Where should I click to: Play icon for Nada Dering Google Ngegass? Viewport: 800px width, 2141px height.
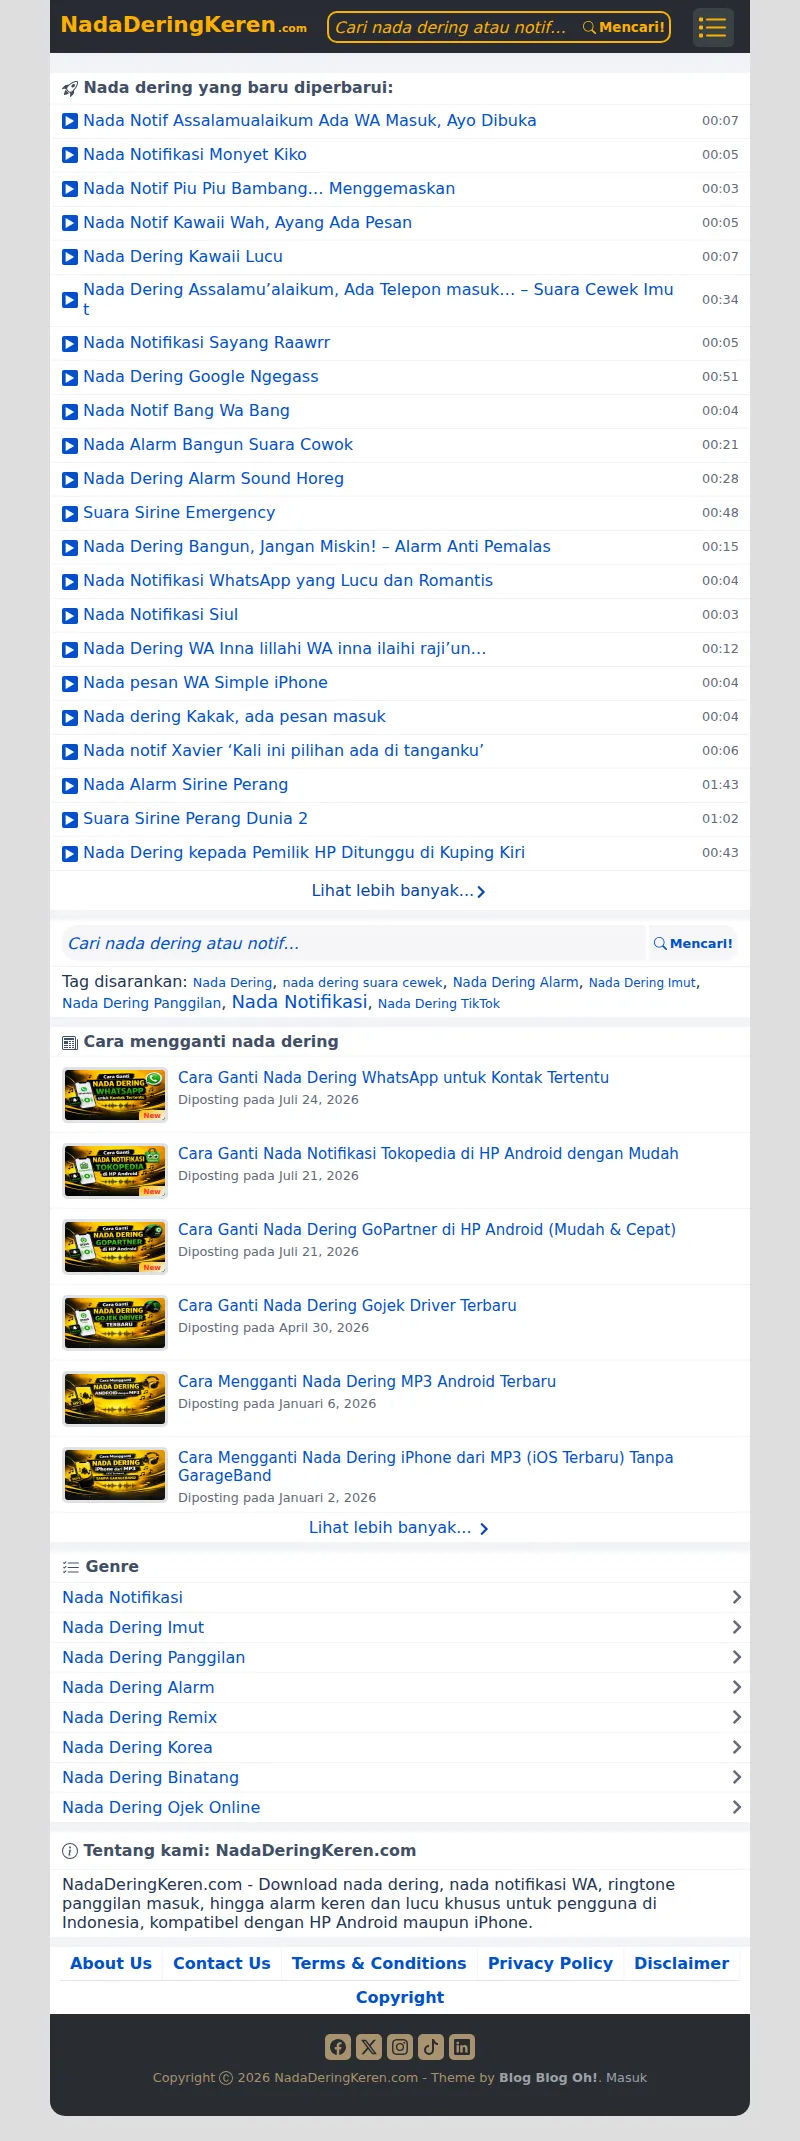[70, 377]
